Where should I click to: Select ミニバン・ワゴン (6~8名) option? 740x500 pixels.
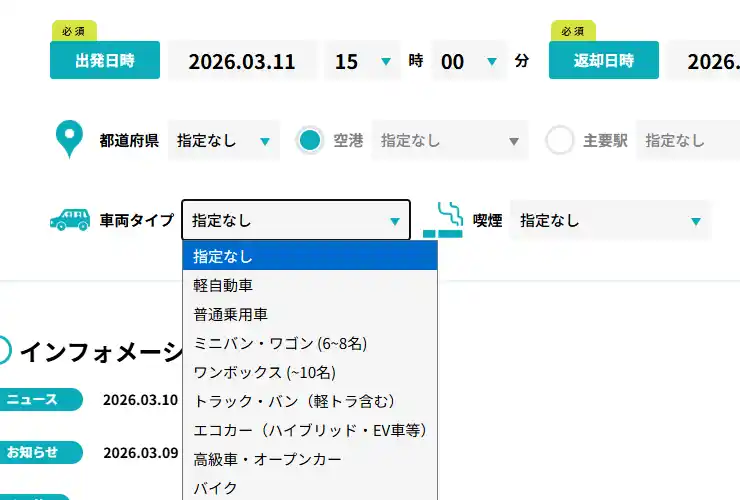tap(281, 343)
